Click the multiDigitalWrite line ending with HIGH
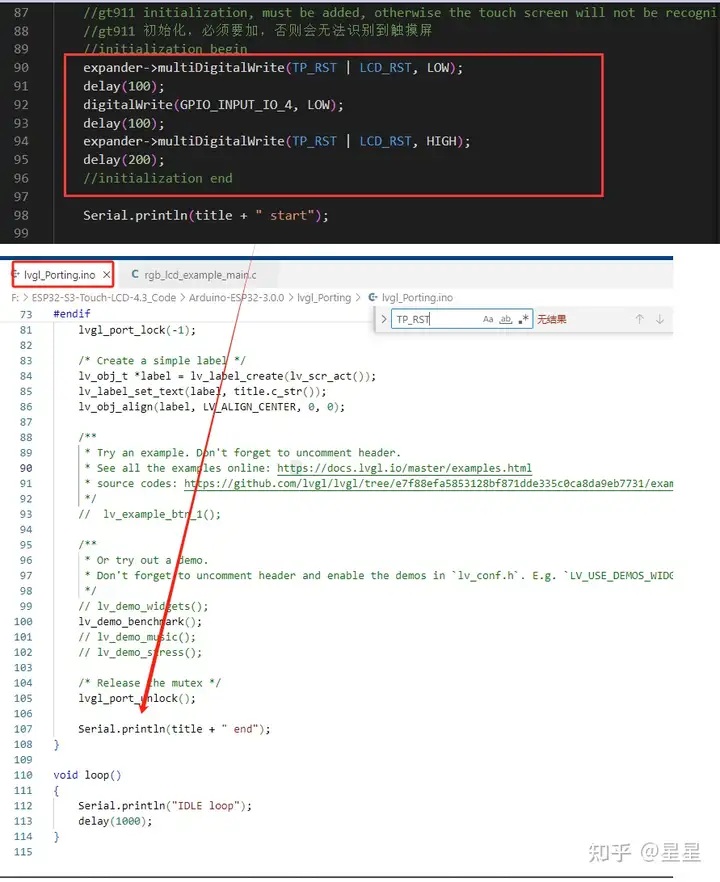The height and width of the screenshot is (882, 720). (277, 141)
